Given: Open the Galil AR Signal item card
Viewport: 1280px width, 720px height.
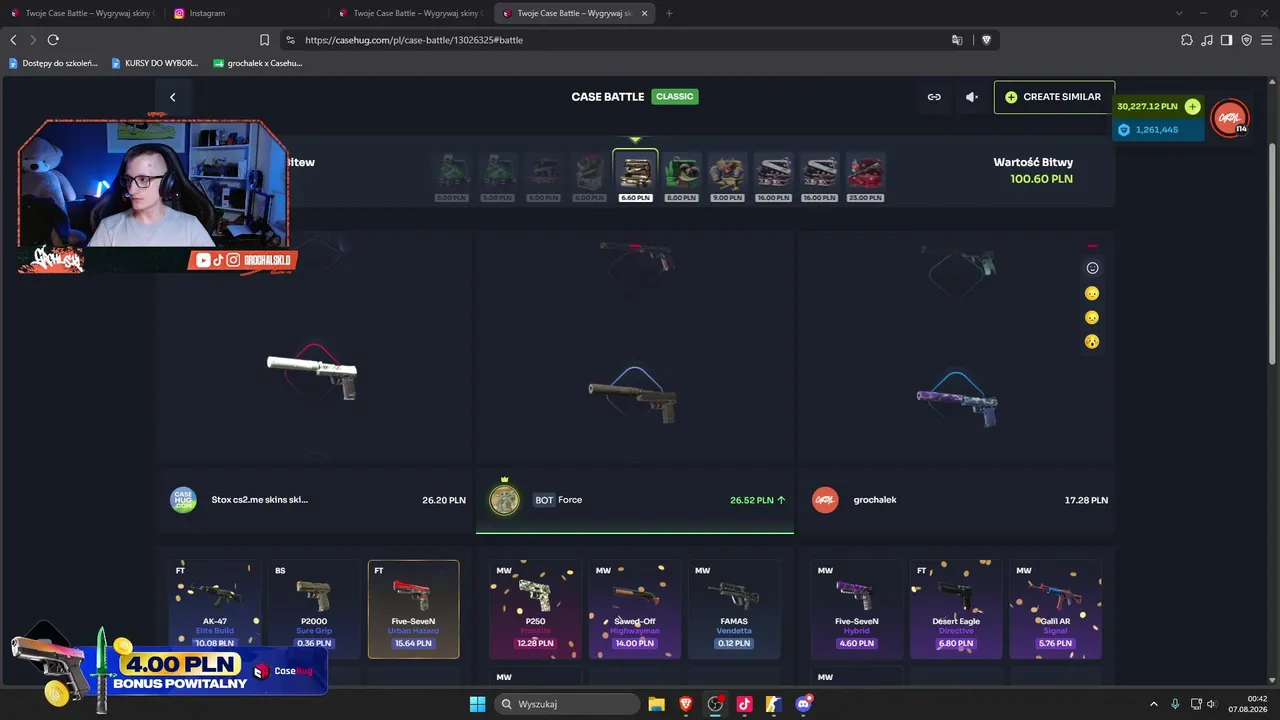Looking at the screenshot, I should pos(1055,609).
